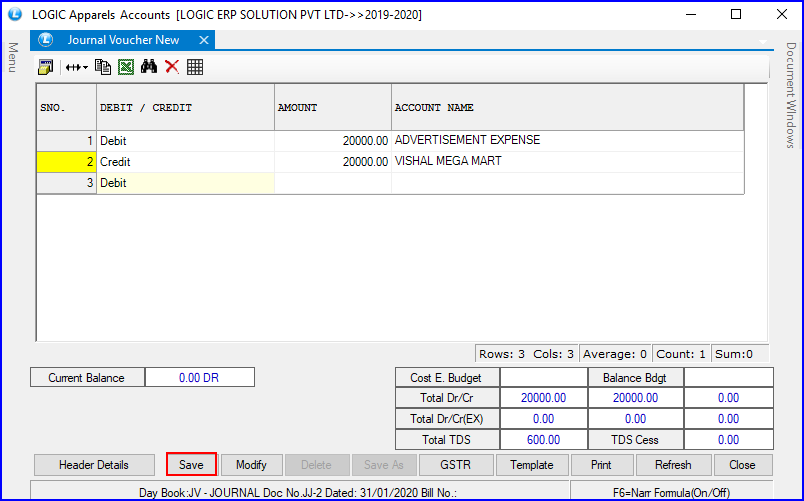Select row header number 3
This screenshot has width=804, height=501.
(x=67, y=183)
